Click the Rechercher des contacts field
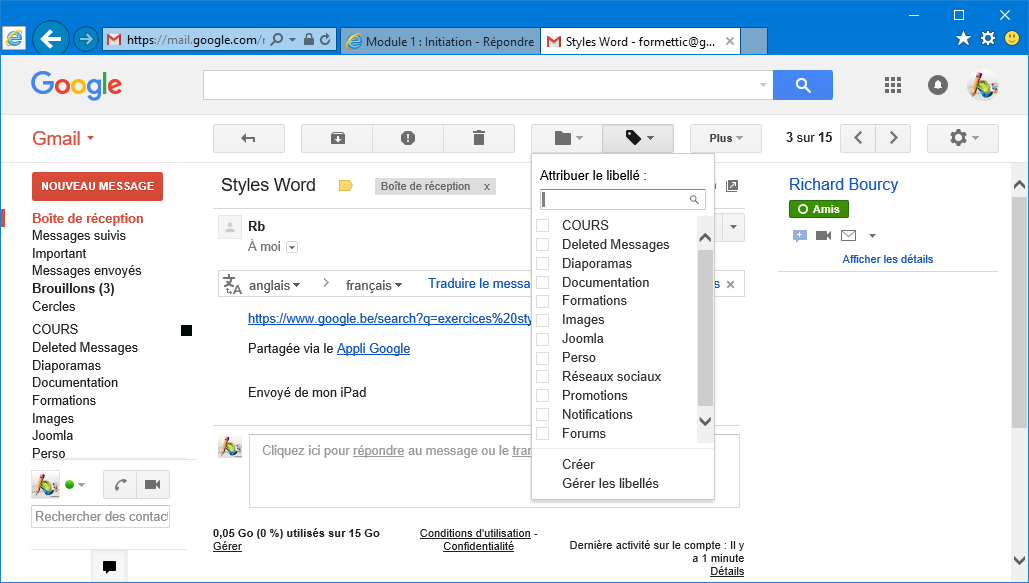Screen dimensions: 1029x583 100,517
